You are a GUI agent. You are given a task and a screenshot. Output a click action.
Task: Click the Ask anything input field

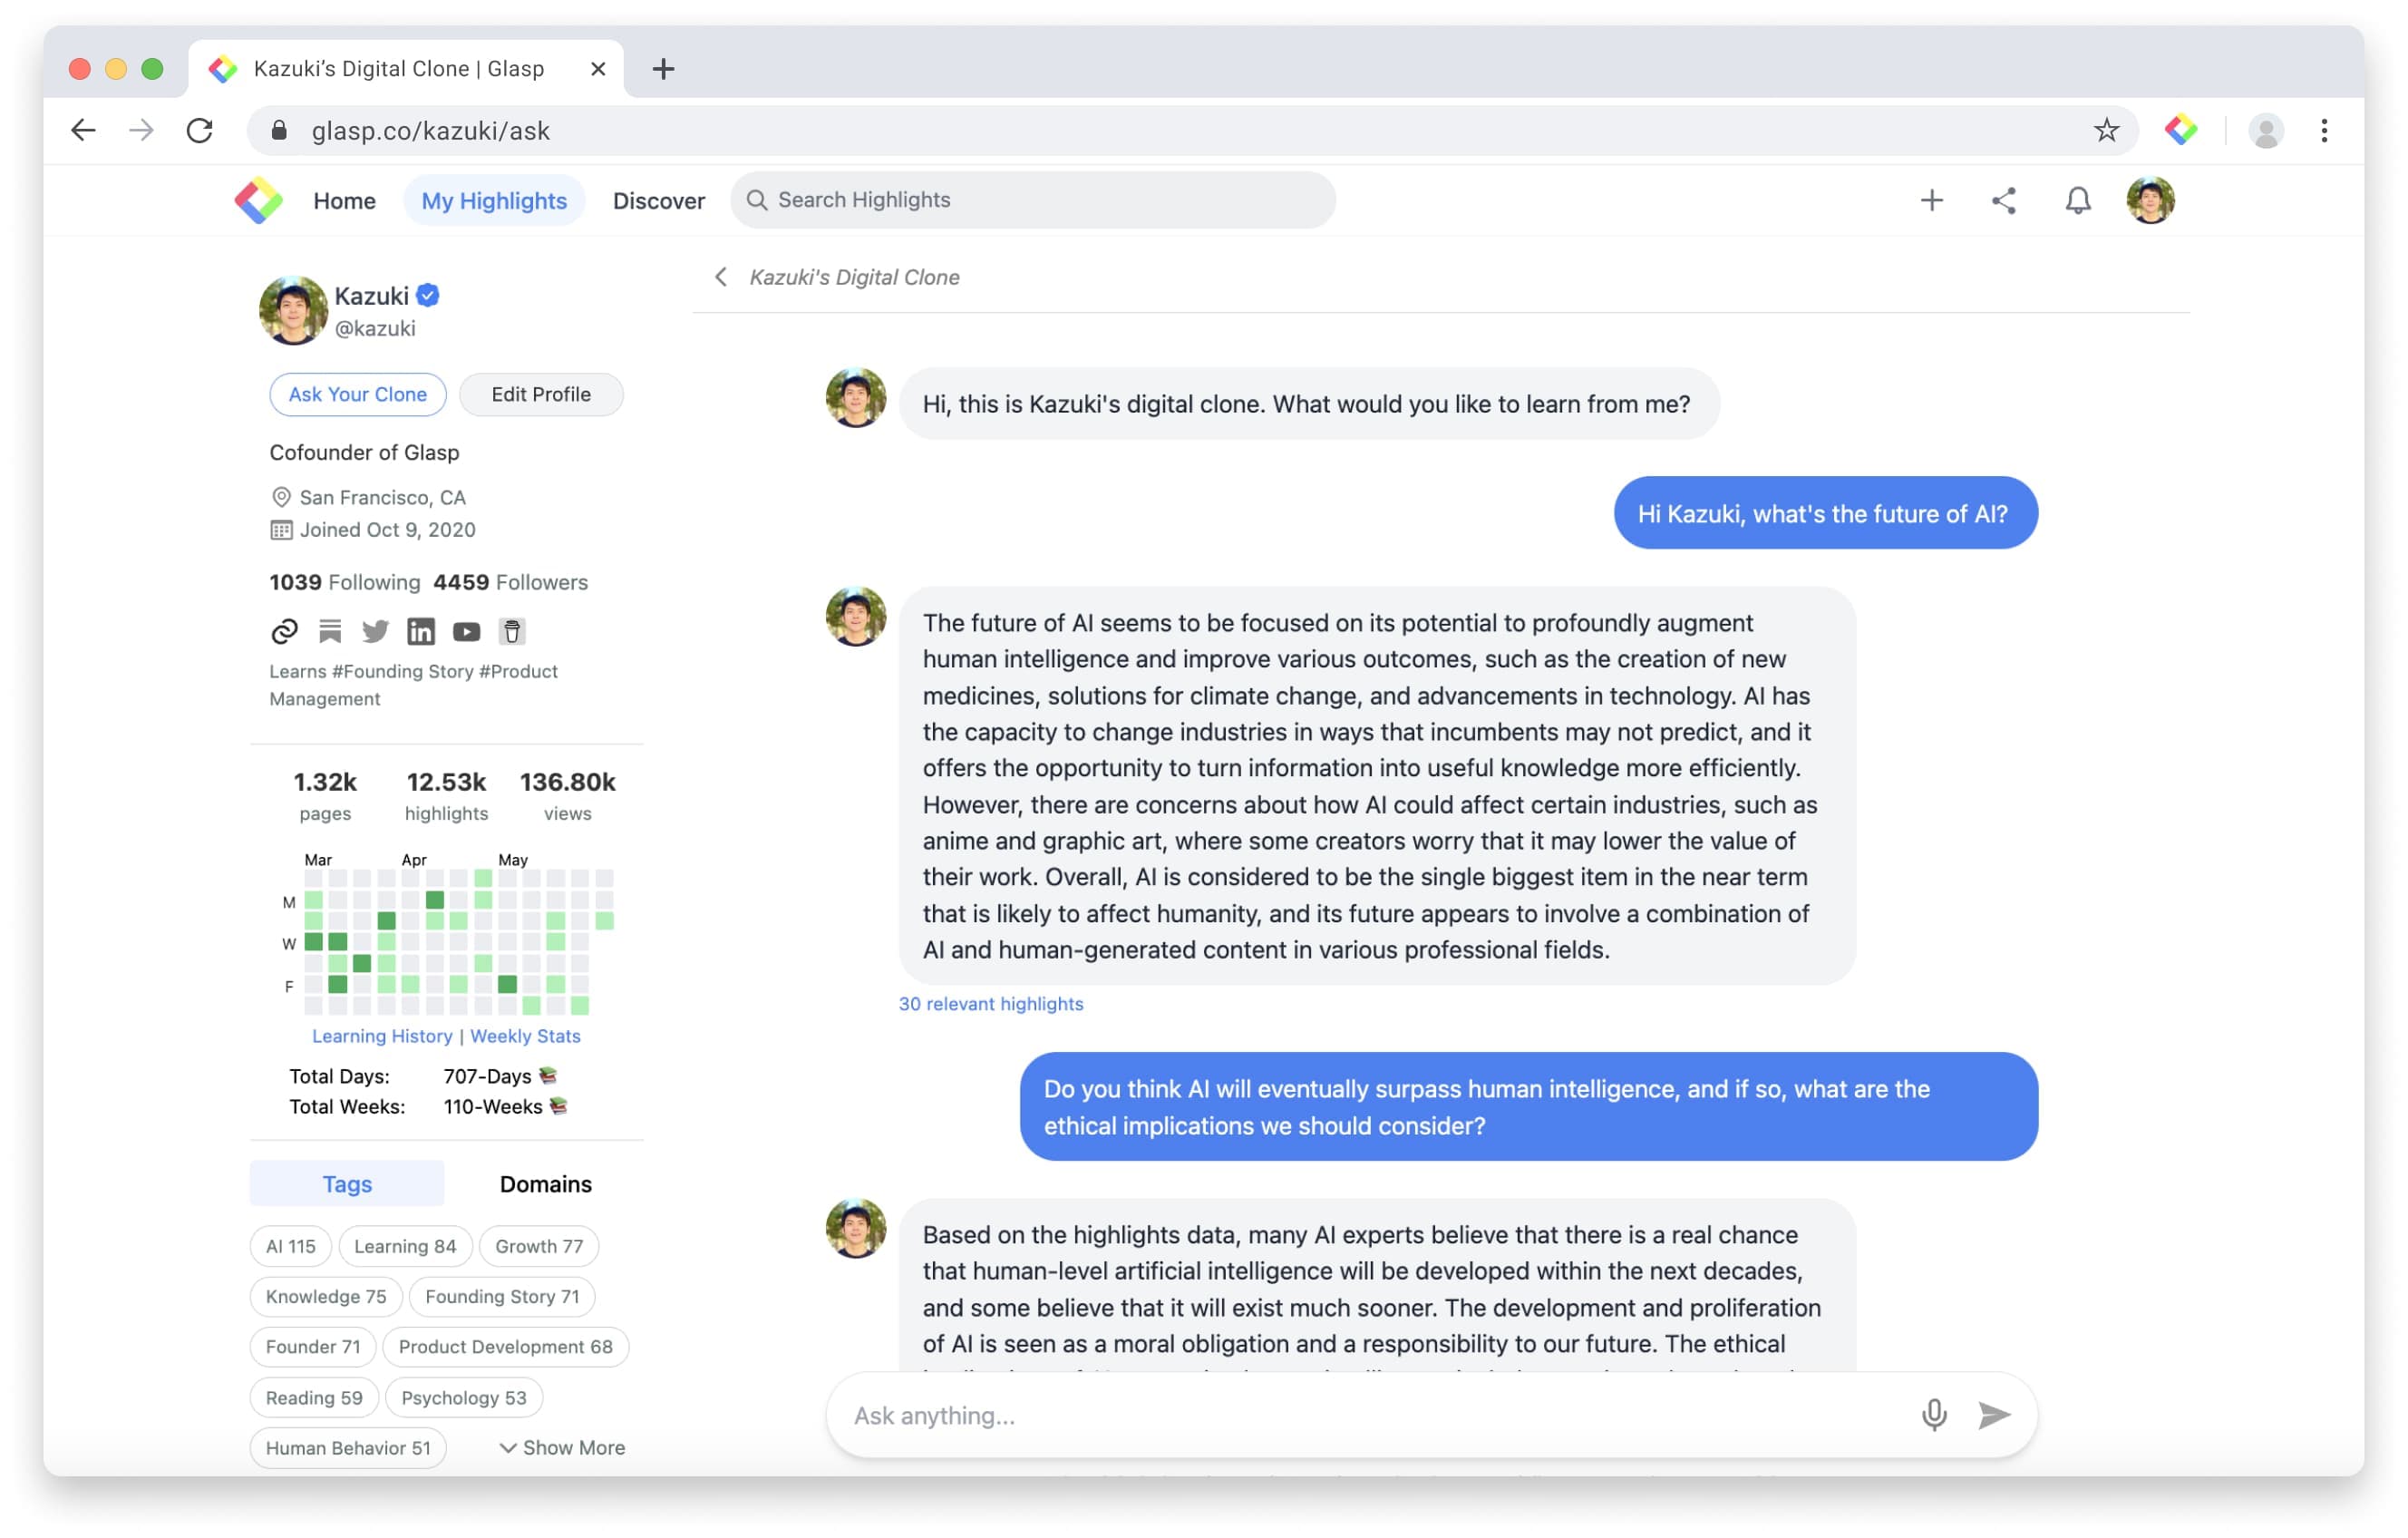point(1370,1415)
